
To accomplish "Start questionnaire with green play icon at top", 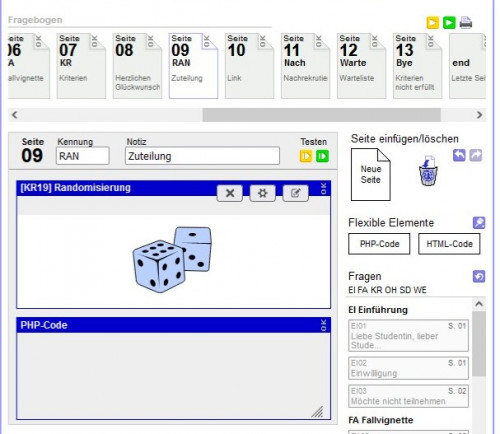I will pos(449,23).
